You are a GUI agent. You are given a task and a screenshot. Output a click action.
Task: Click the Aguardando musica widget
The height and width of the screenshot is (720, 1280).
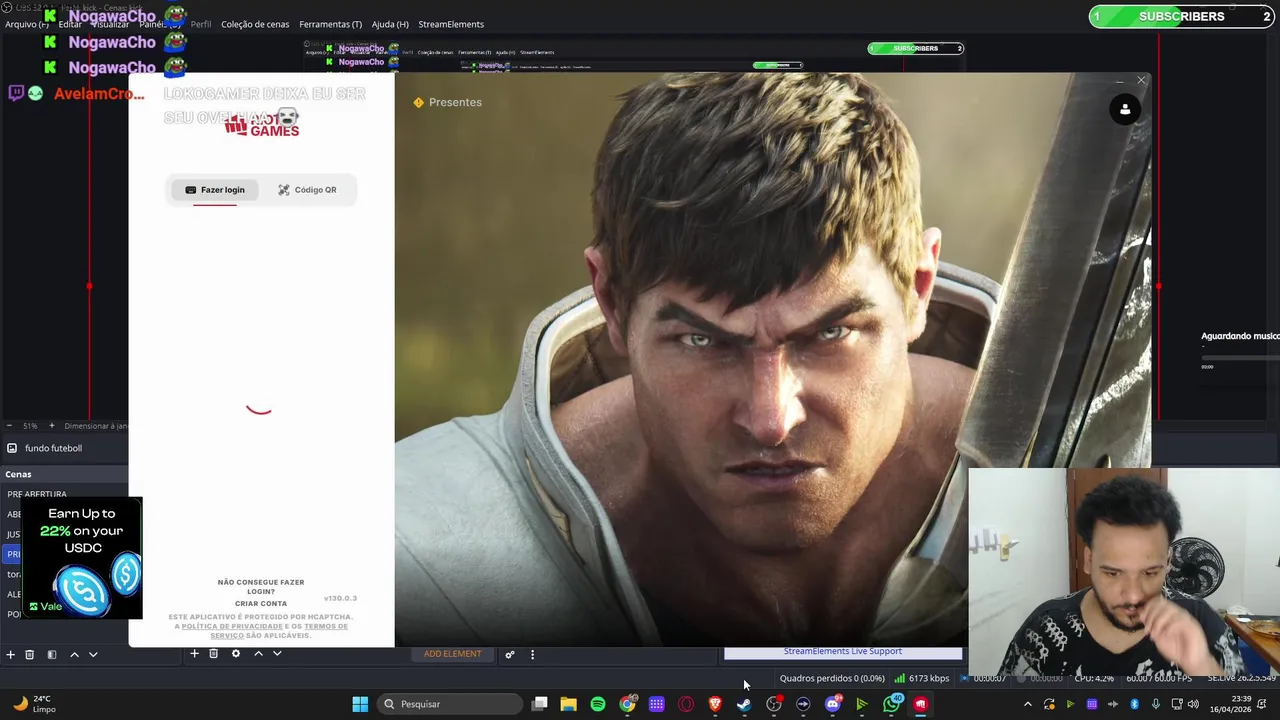pos(1240,350)
